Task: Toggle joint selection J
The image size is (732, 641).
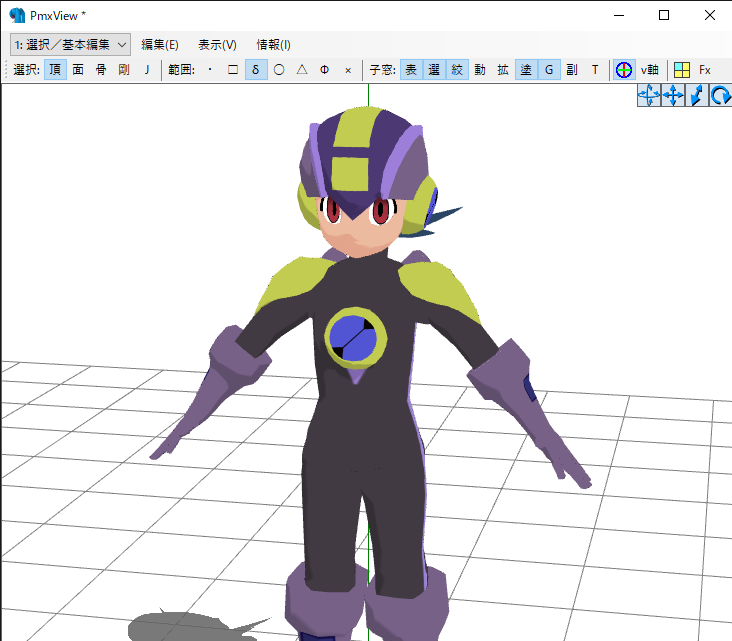Action: [147, 70]
